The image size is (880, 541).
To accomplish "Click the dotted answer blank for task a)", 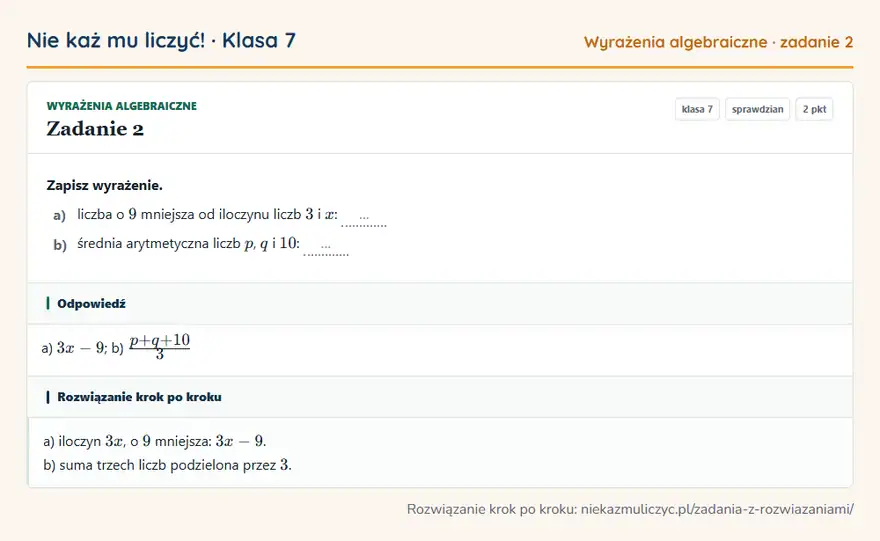I will tap(364, 218).
